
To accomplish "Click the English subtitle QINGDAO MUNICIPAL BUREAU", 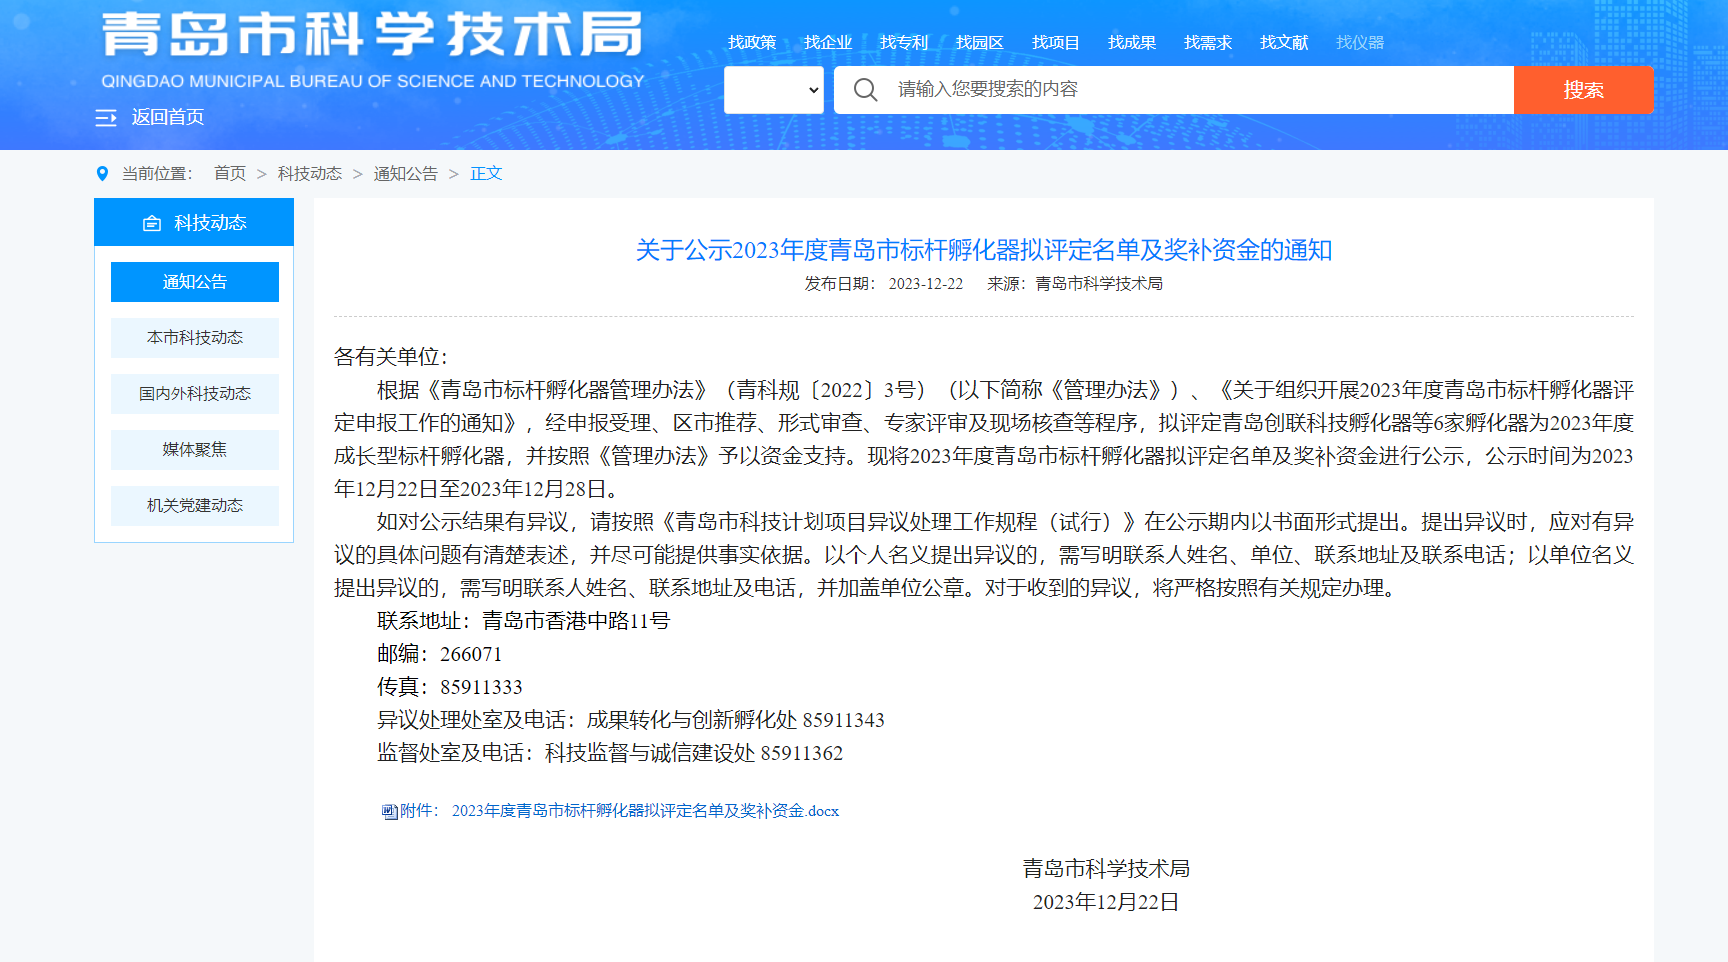I will click(x=373, y=81).
